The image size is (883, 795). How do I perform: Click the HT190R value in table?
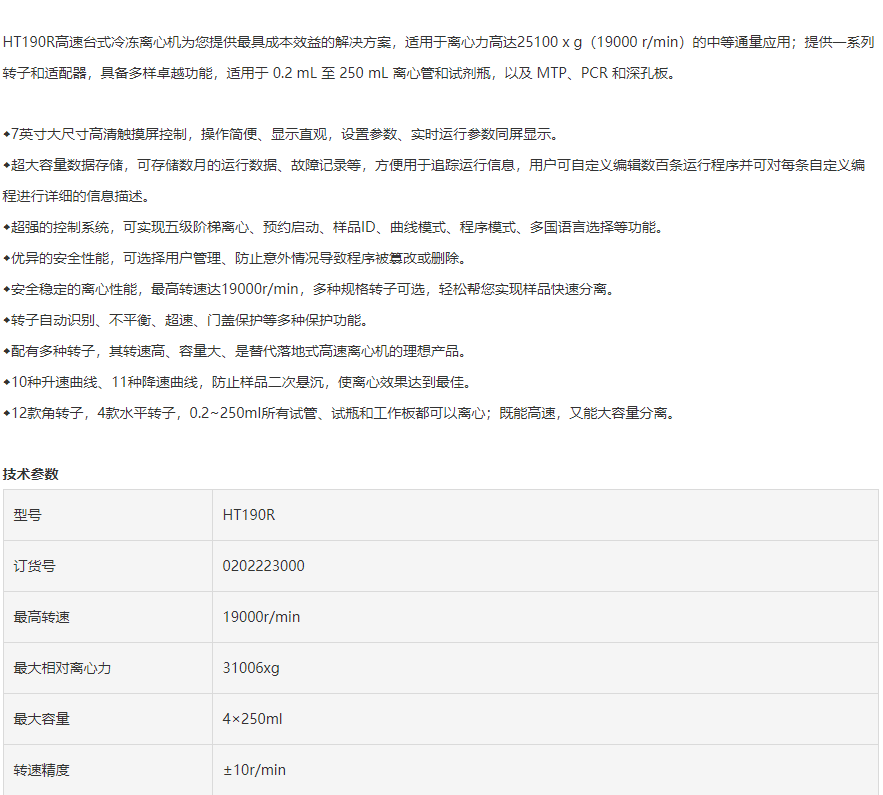248,515
